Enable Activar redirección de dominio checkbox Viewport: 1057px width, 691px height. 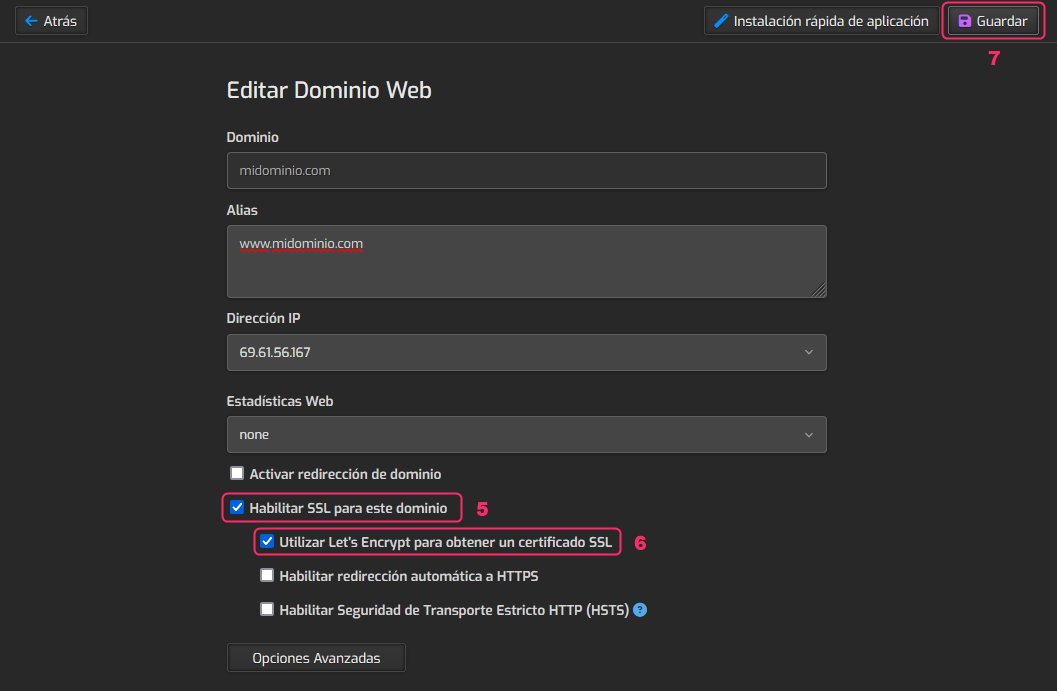pyautogui.click(x=237, y=474)
